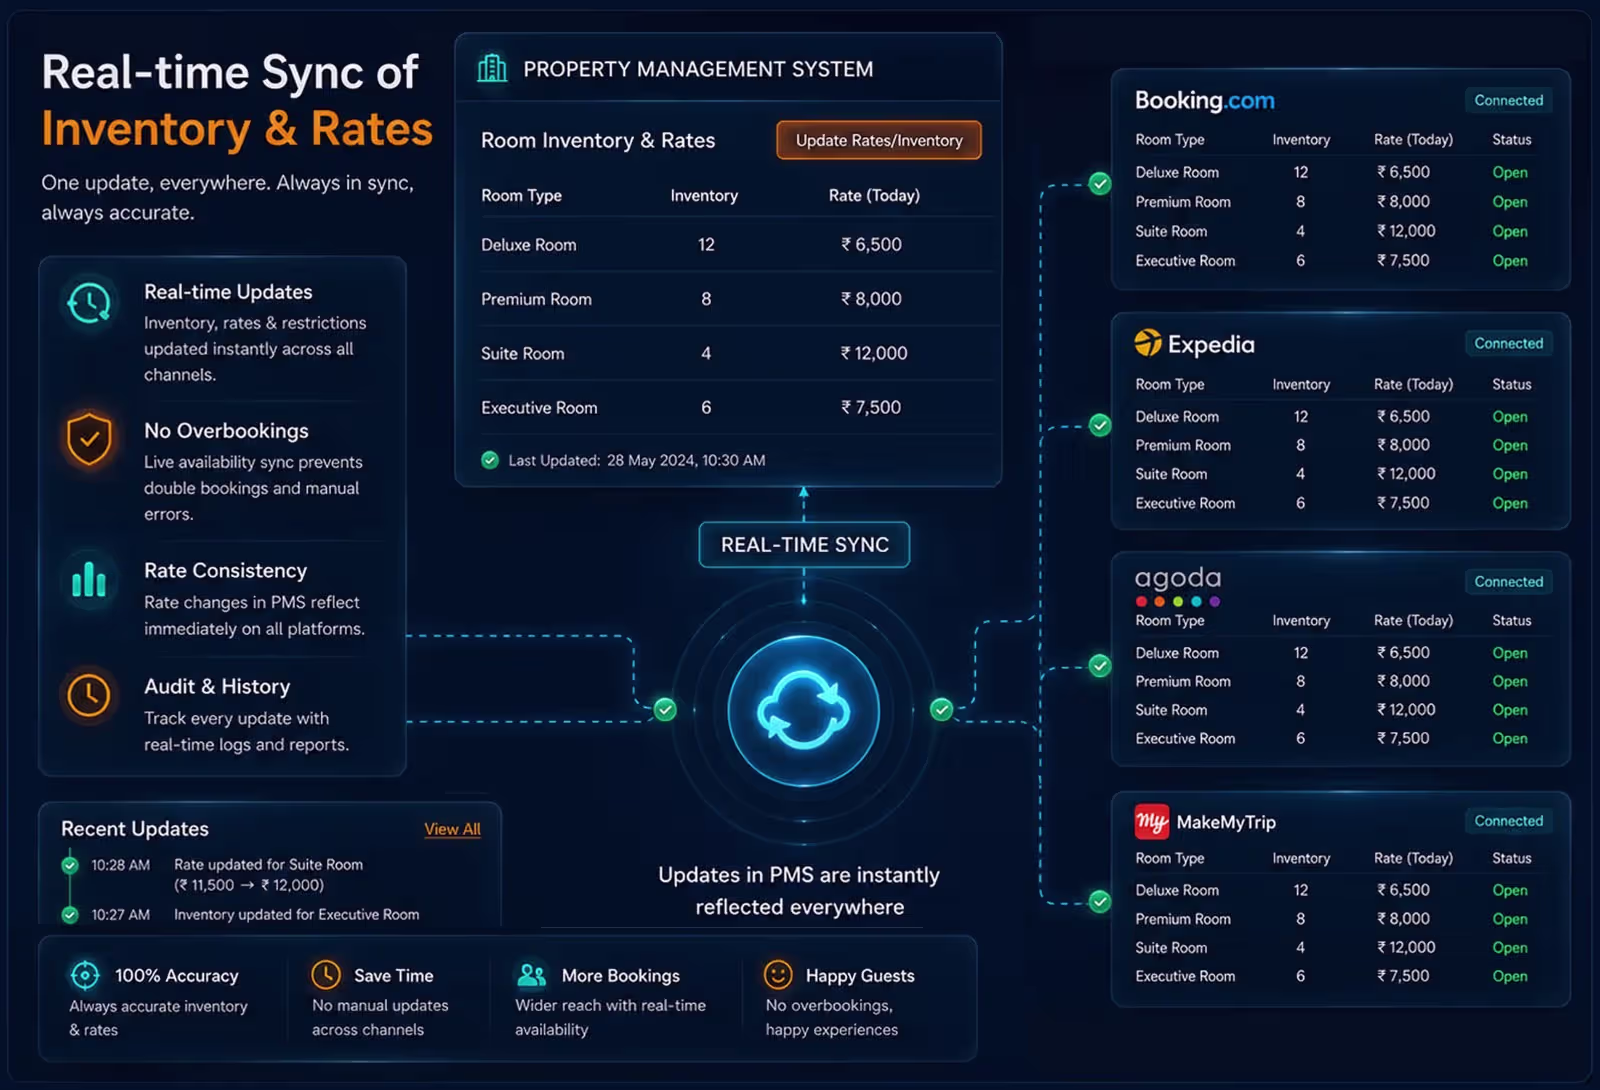Click the ₹ 6,500 rate in PMS table
Screen dimensions: 1600x1090
click(x=871, y=245)
